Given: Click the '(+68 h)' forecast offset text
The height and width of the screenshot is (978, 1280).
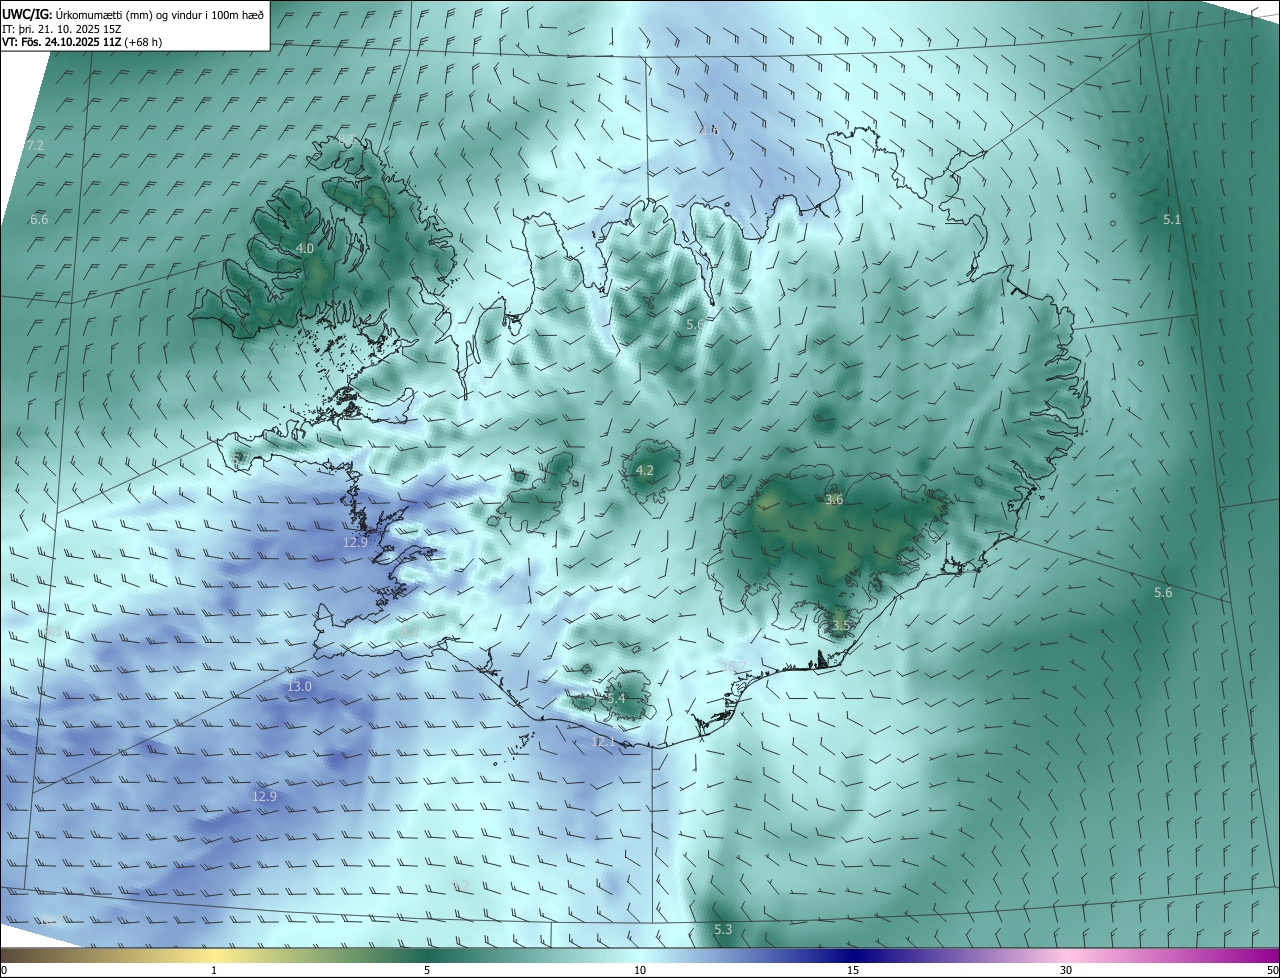Looking at the screenshot, I should [x=144, y=42].
